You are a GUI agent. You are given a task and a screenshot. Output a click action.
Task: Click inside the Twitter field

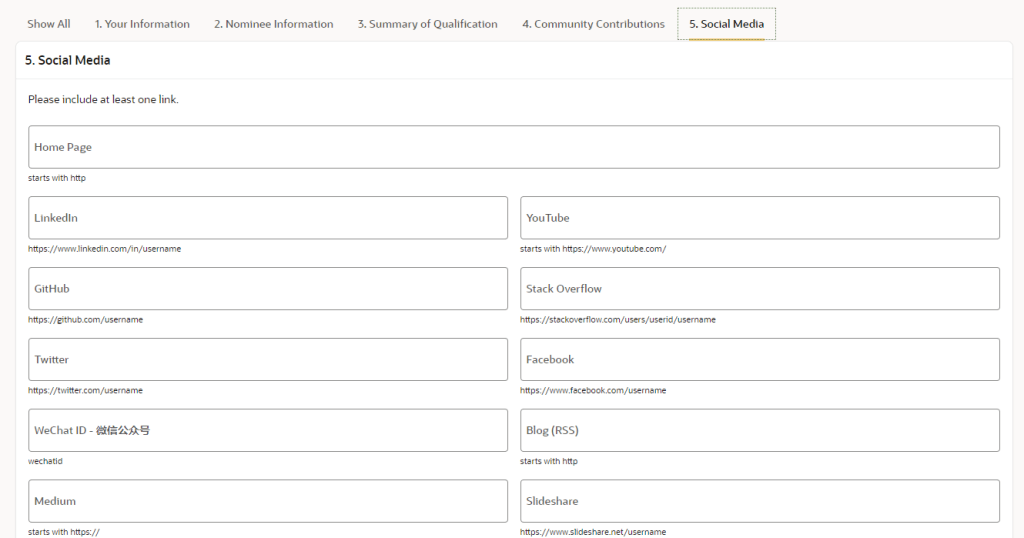[x=268, y=360]
